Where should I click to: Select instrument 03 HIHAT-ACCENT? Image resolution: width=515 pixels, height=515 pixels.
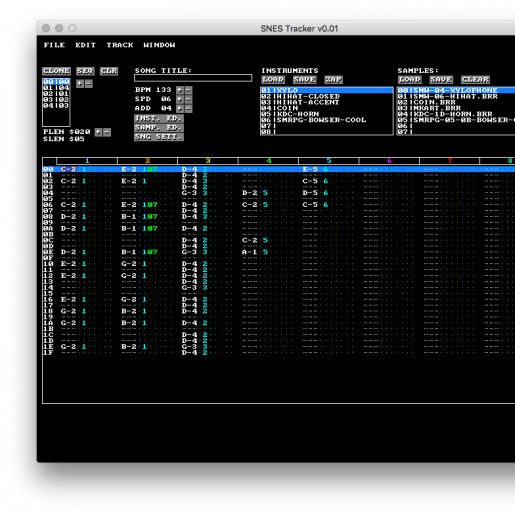[327, 102]
